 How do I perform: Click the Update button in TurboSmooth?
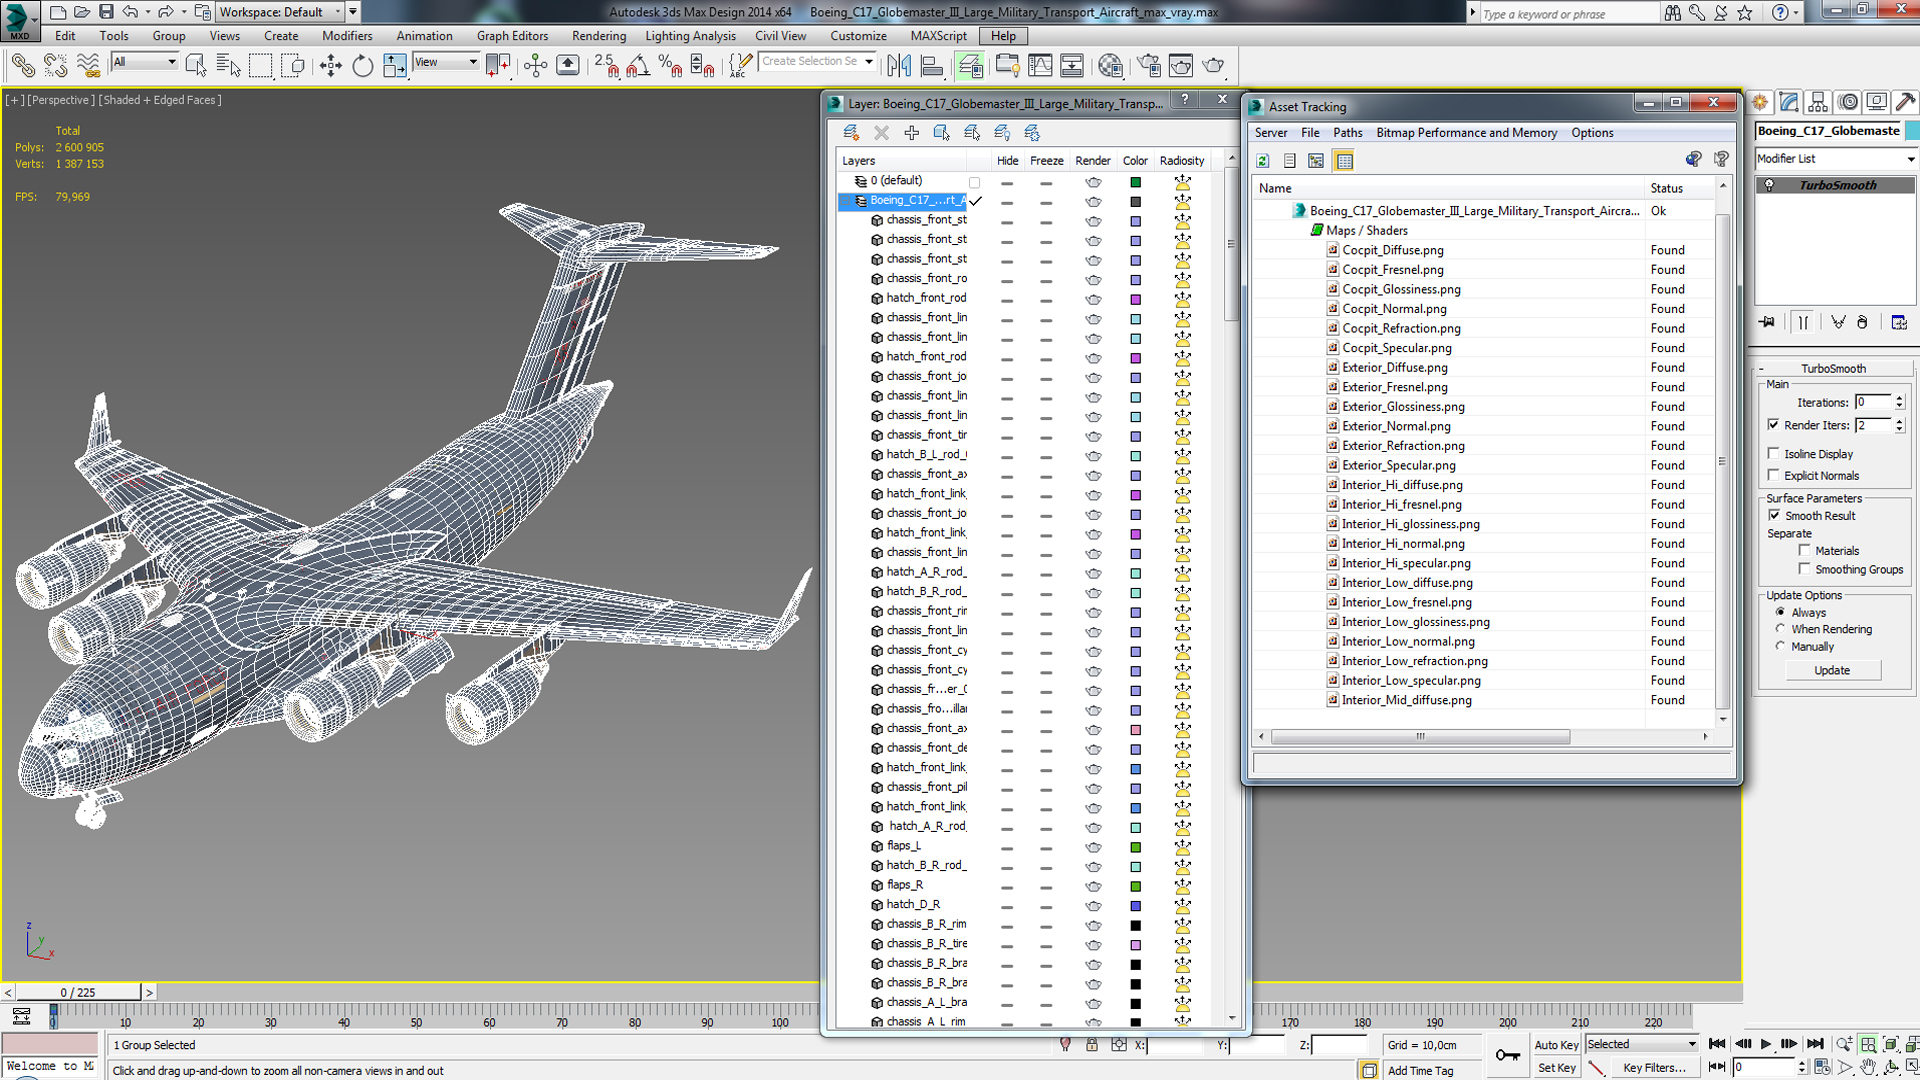(x=1832, y=670)
